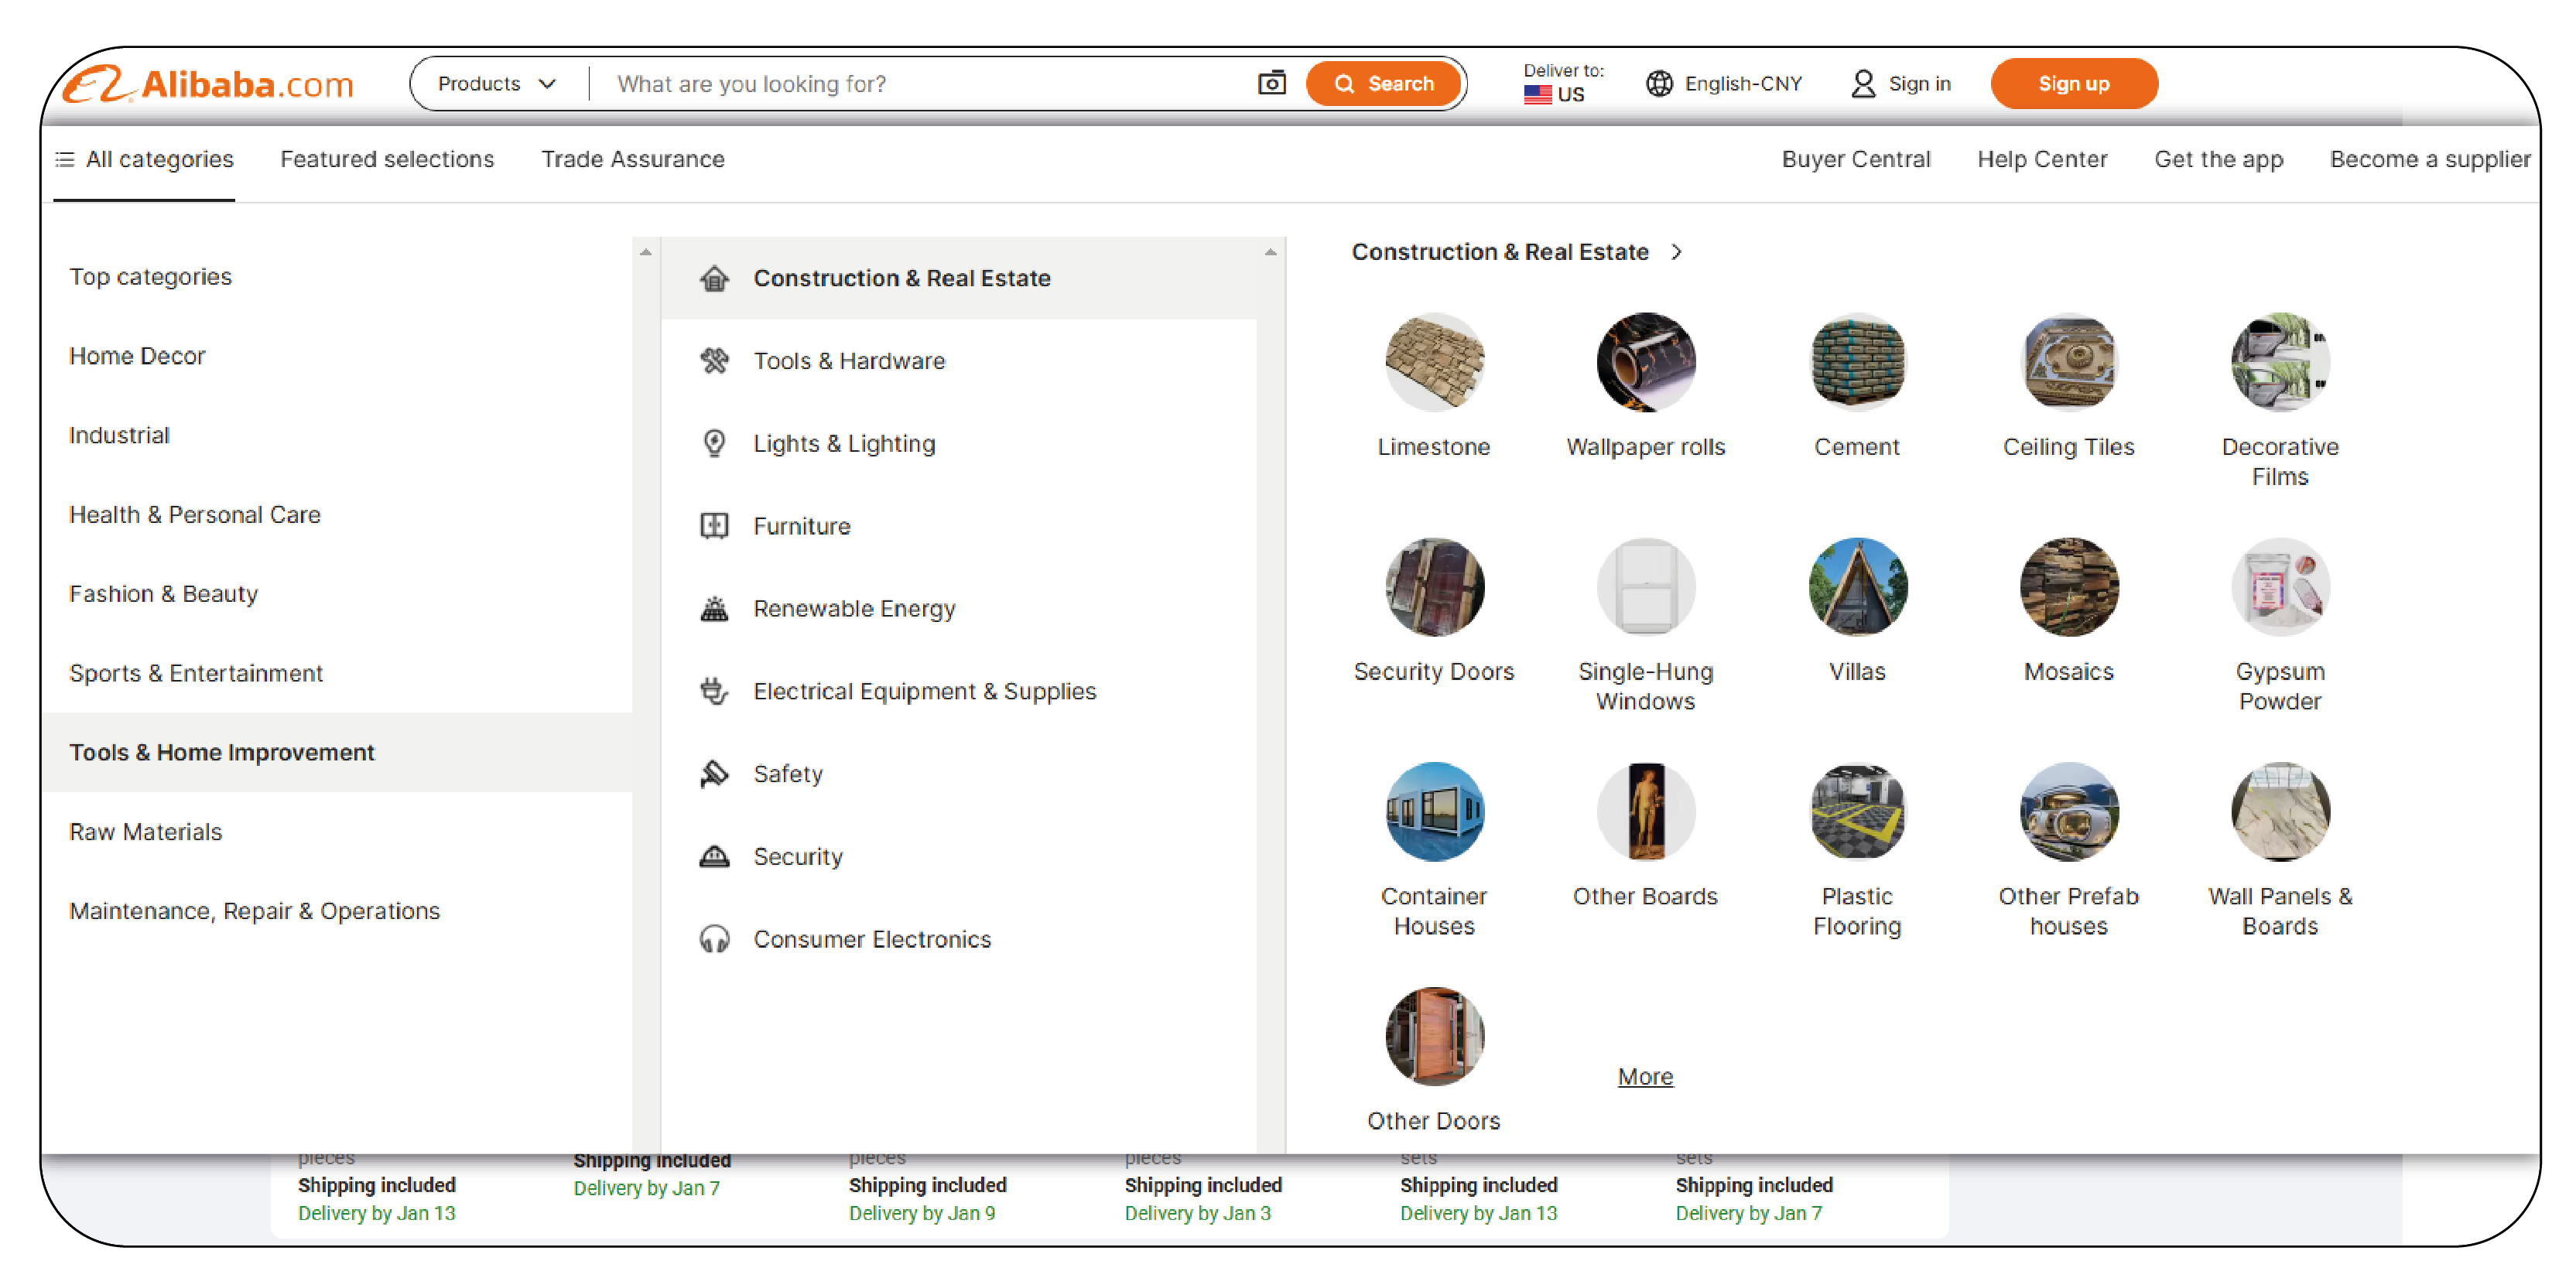The height and width of the screenshot is (1278, 2576).
Task: Click the Consumer Electronics headphones icon
Action: (714, 939)
